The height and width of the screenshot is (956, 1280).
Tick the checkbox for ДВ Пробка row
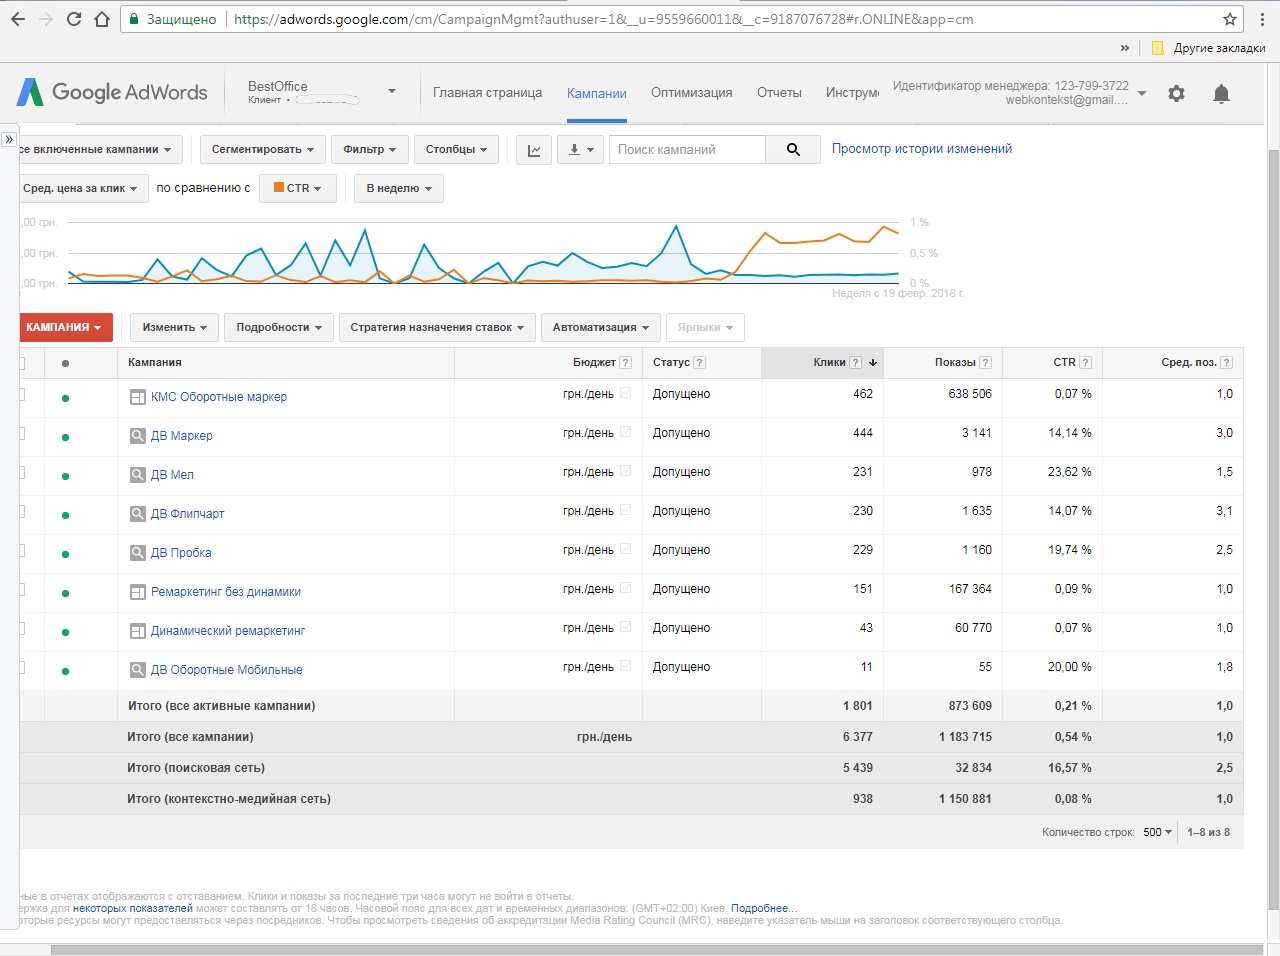[21, 550]
